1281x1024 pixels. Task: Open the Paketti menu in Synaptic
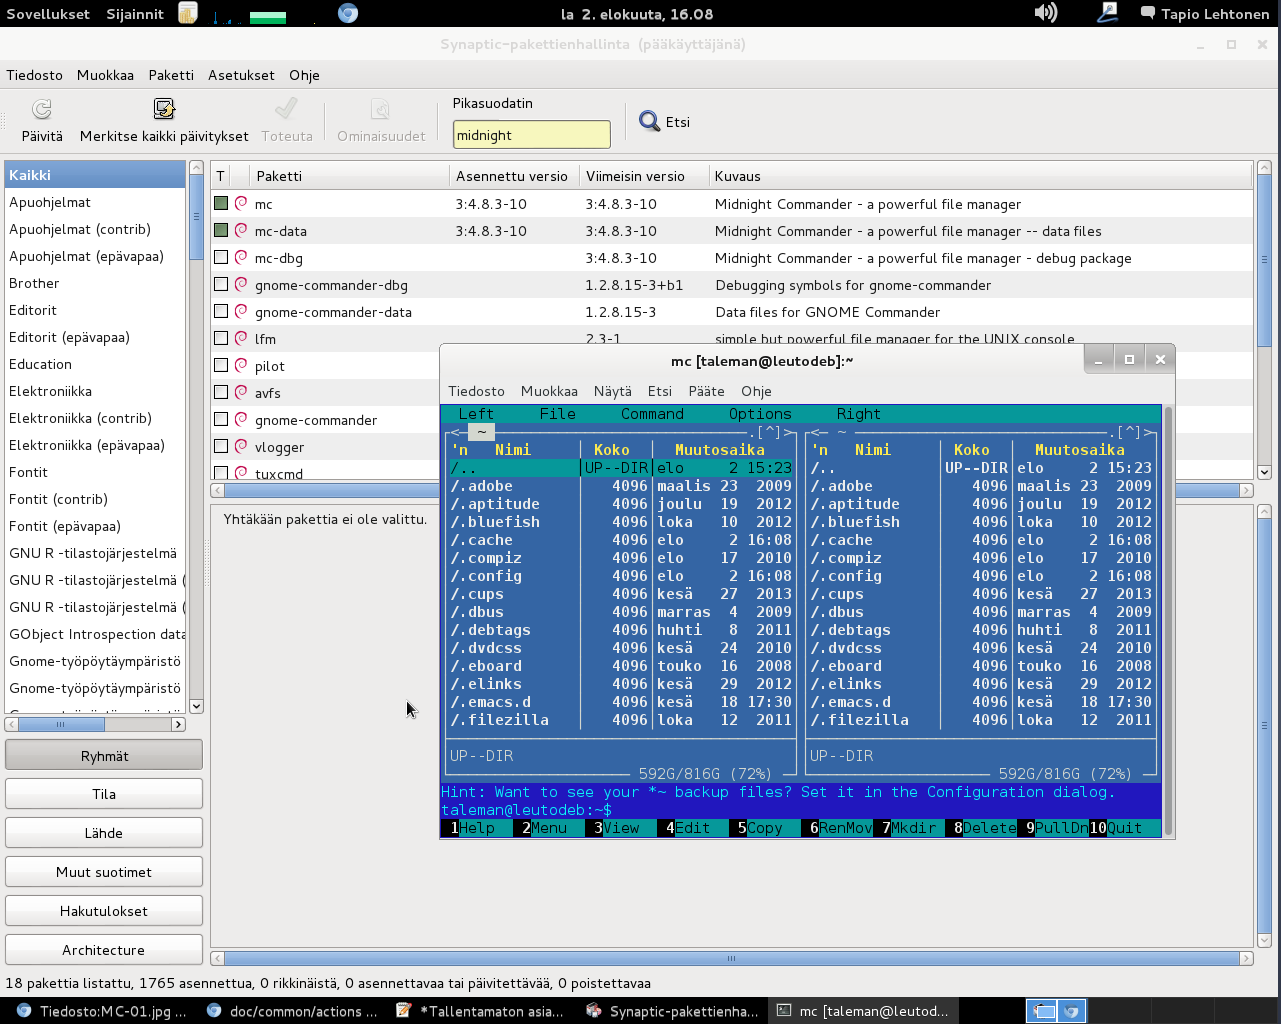[171, 75]
